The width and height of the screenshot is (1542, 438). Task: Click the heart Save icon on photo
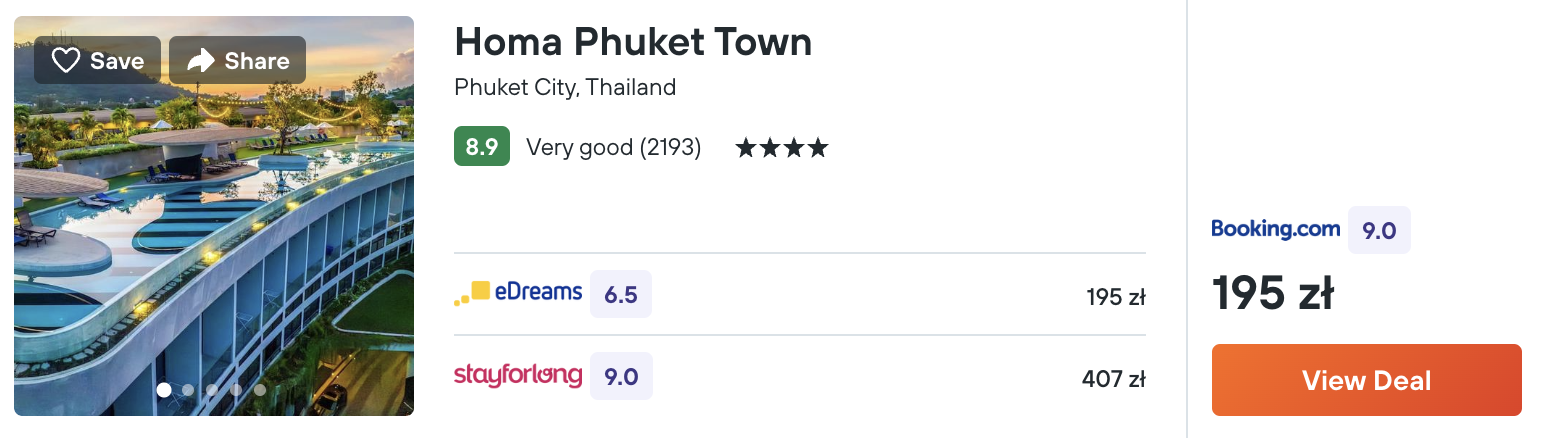tap(66, 61)
